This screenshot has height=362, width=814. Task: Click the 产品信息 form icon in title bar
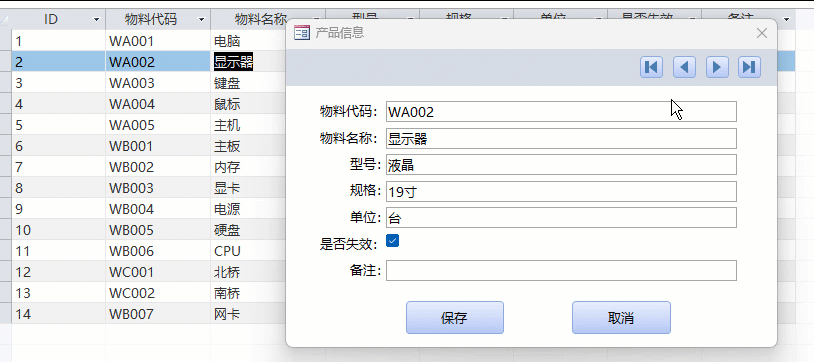pyautogui.click(x=301, y=34)
